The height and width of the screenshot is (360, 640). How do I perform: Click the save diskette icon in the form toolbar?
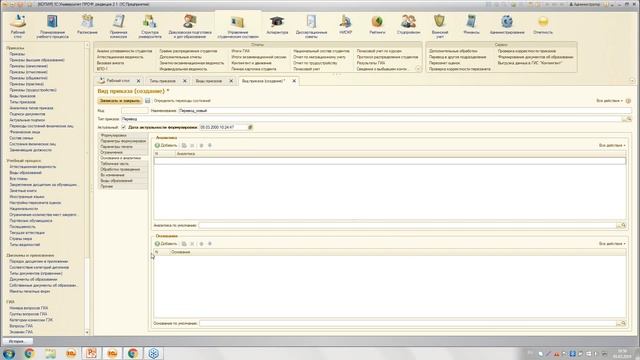click(x=148, y=100)
